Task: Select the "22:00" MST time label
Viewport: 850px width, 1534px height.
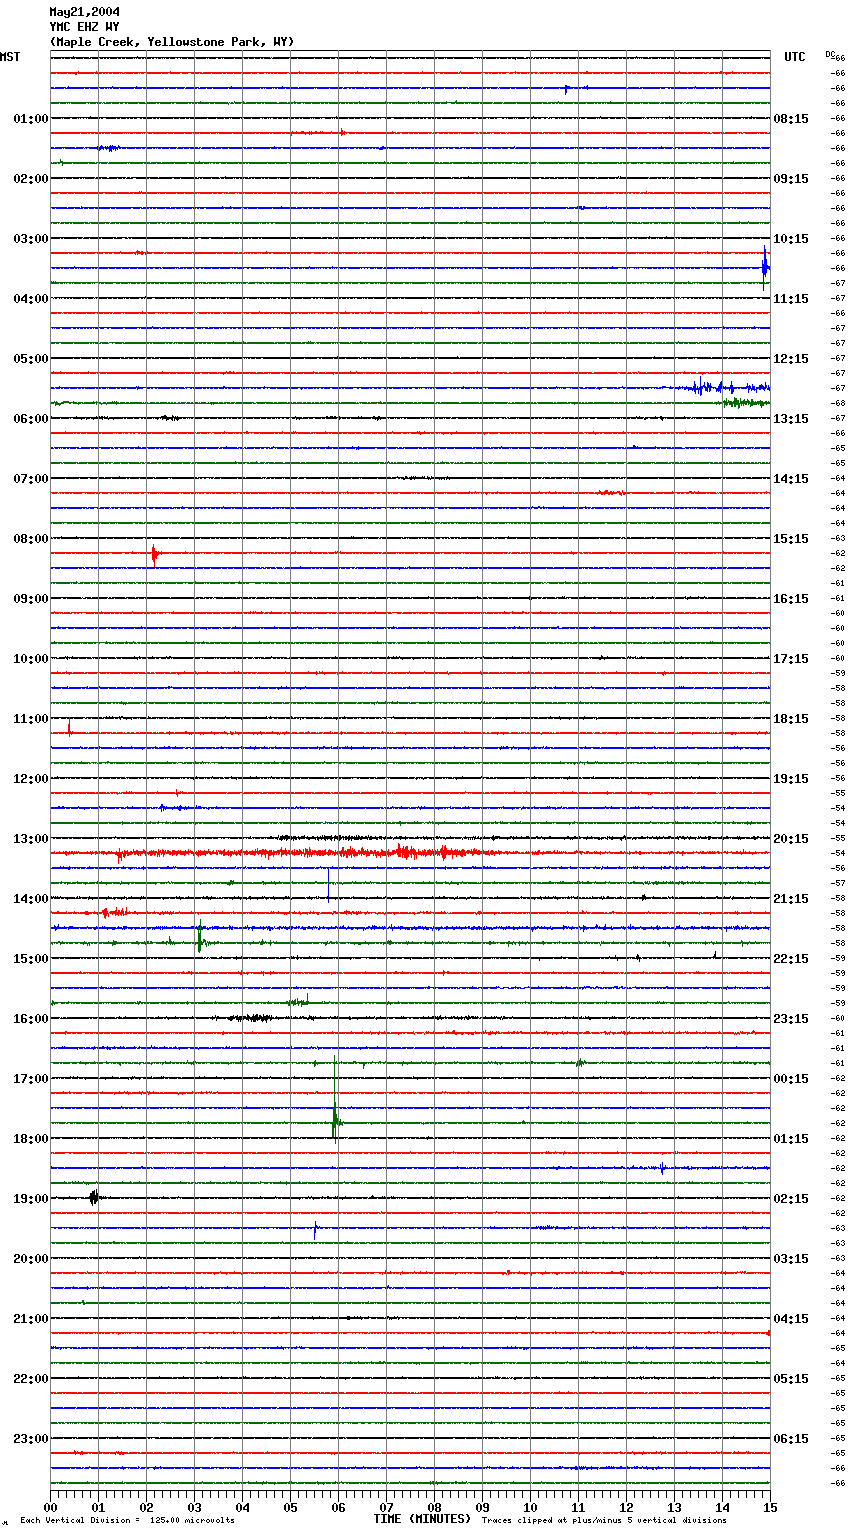Action: 31,1379
